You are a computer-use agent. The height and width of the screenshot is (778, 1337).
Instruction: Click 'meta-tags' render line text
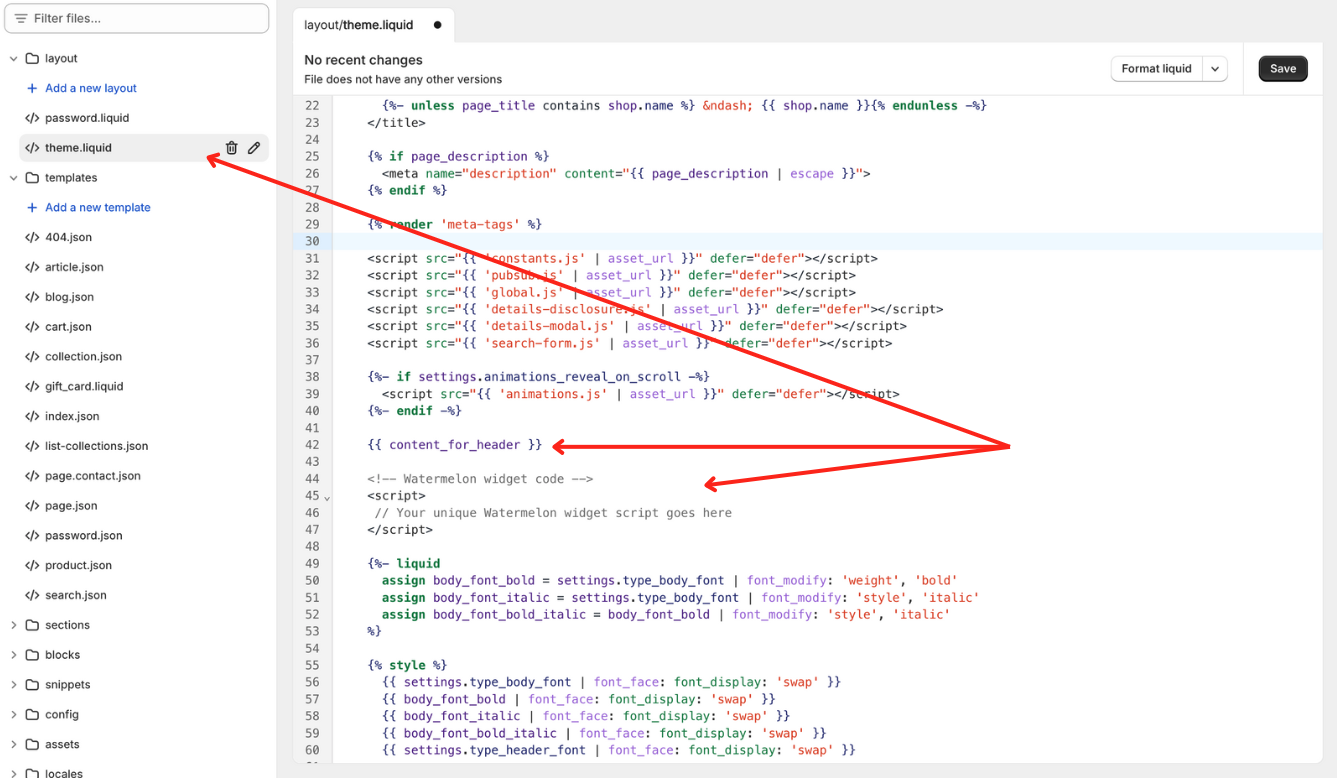coord(455,224)
